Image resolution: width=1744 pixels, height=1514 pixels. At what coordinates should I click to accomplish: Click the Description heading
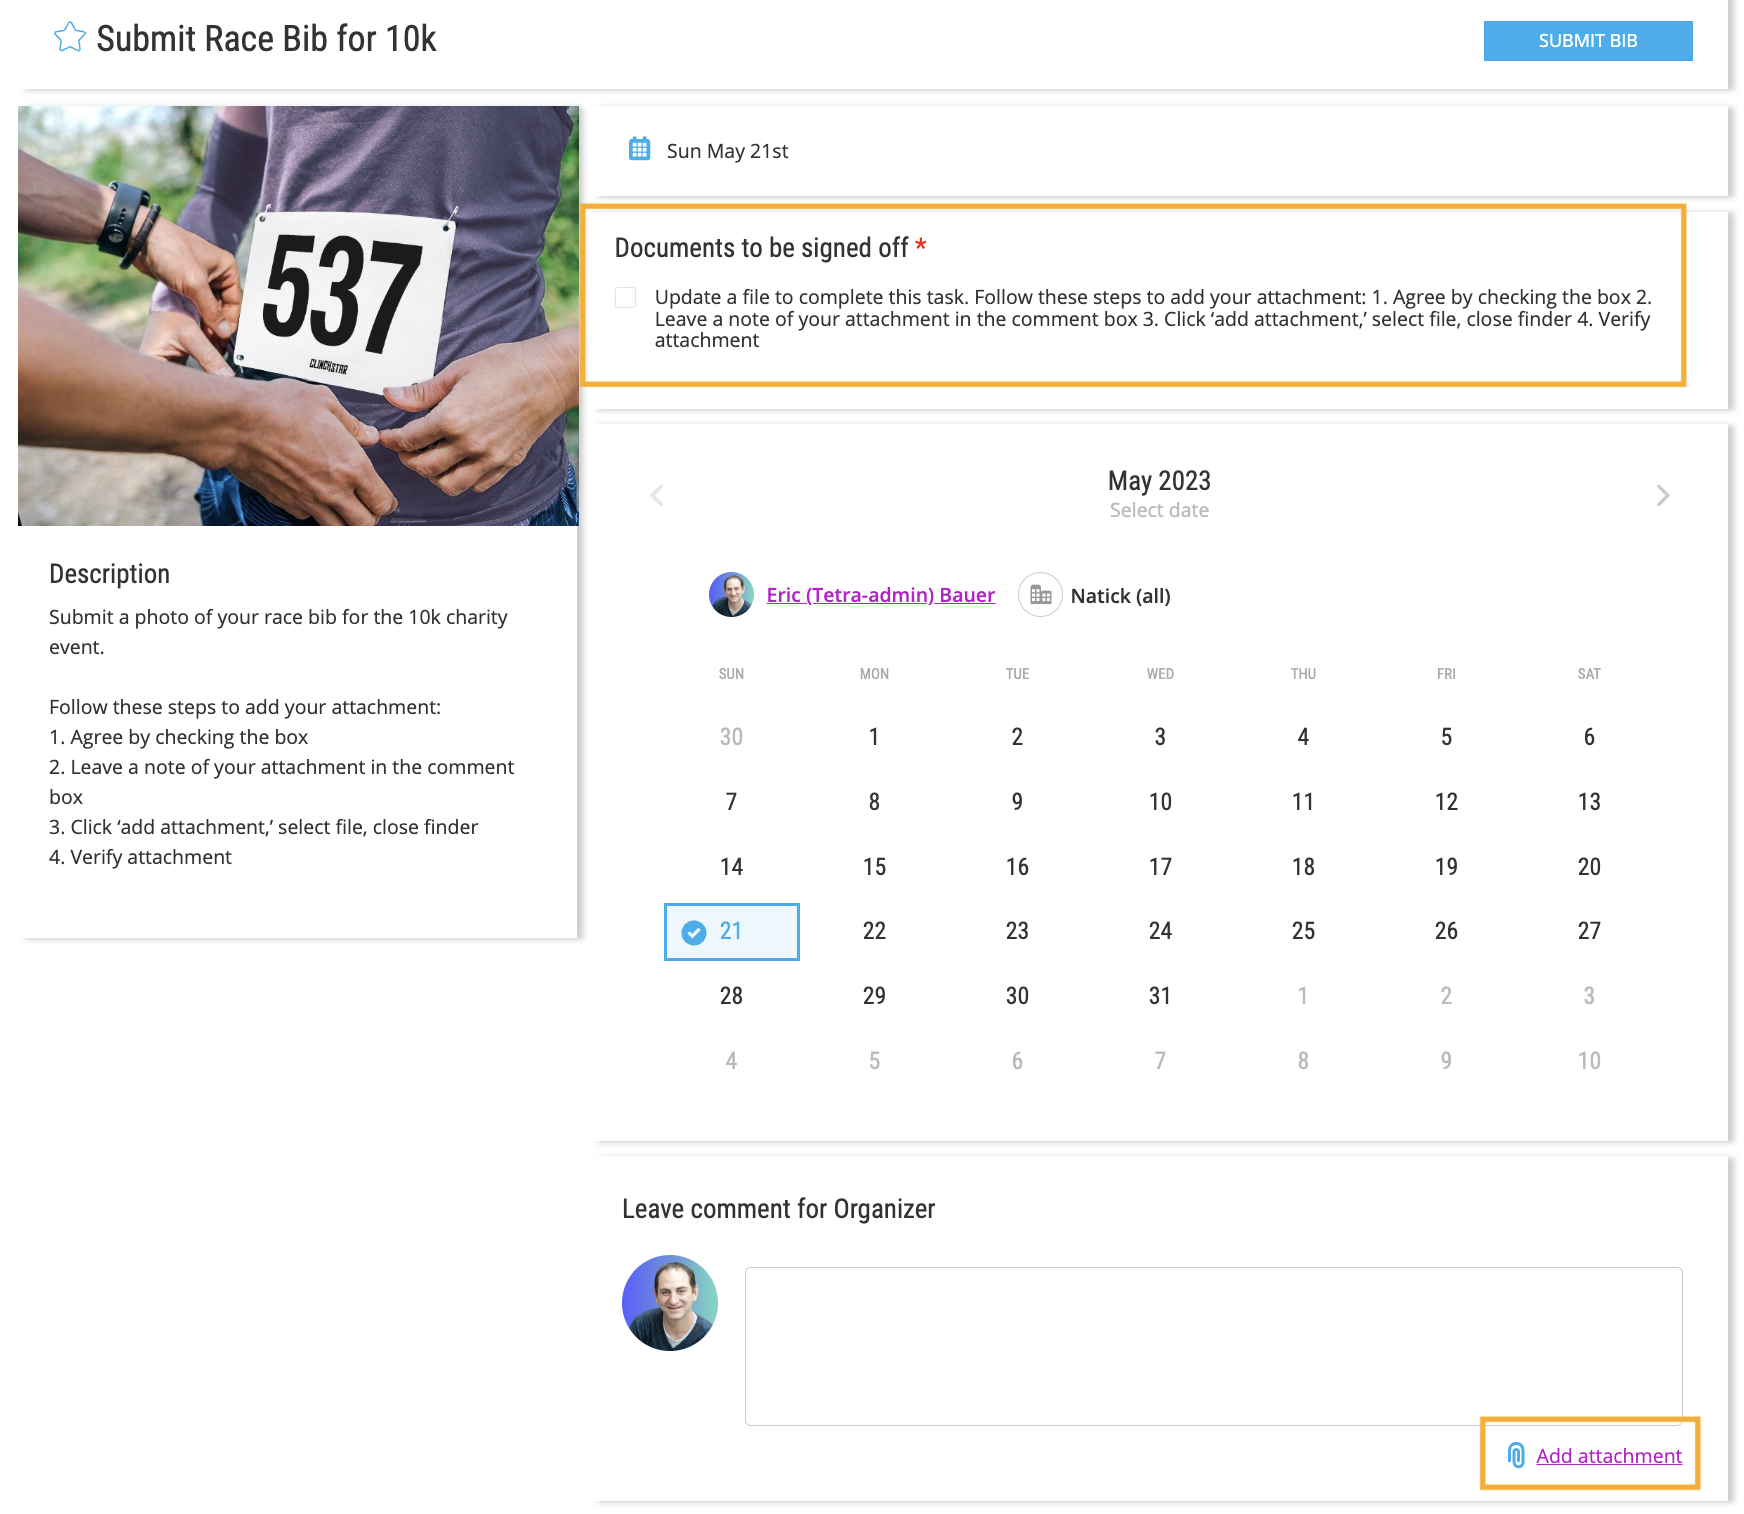click(109, 574)
